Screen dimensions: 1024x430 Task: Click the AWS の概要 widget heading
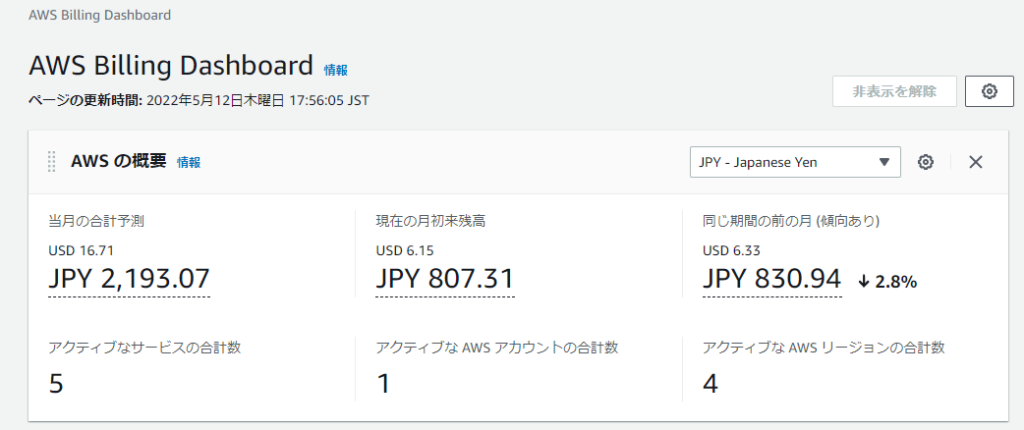[119, 162]
